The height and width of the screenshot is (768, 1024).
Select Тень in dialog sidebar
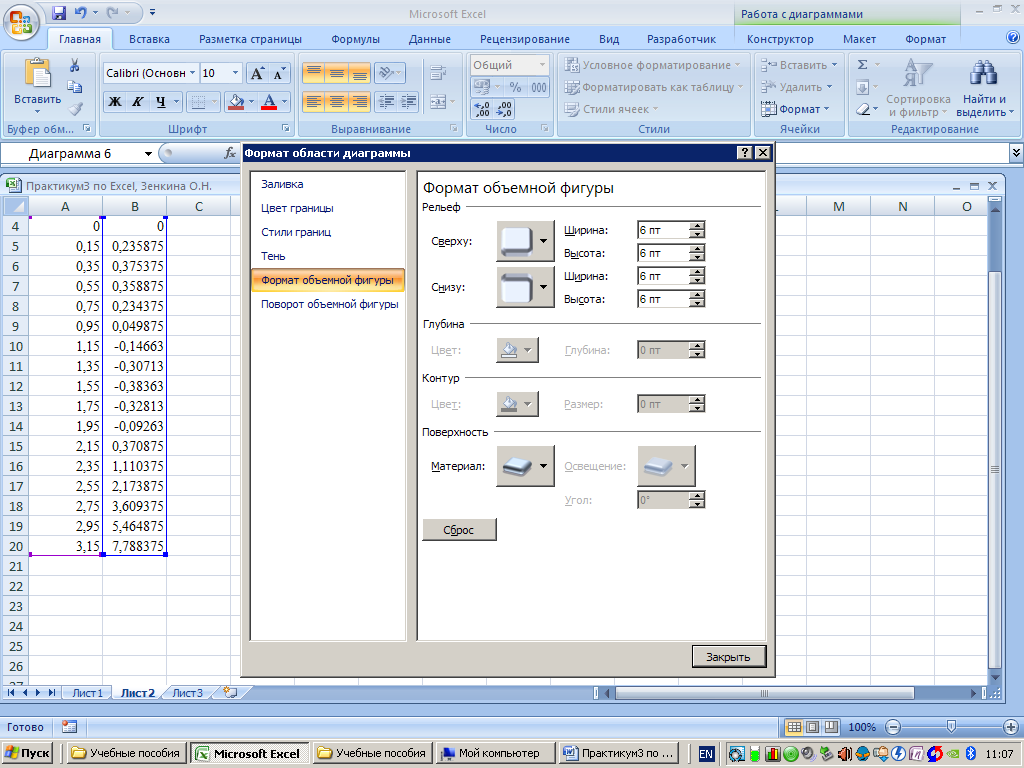point(273,256)
